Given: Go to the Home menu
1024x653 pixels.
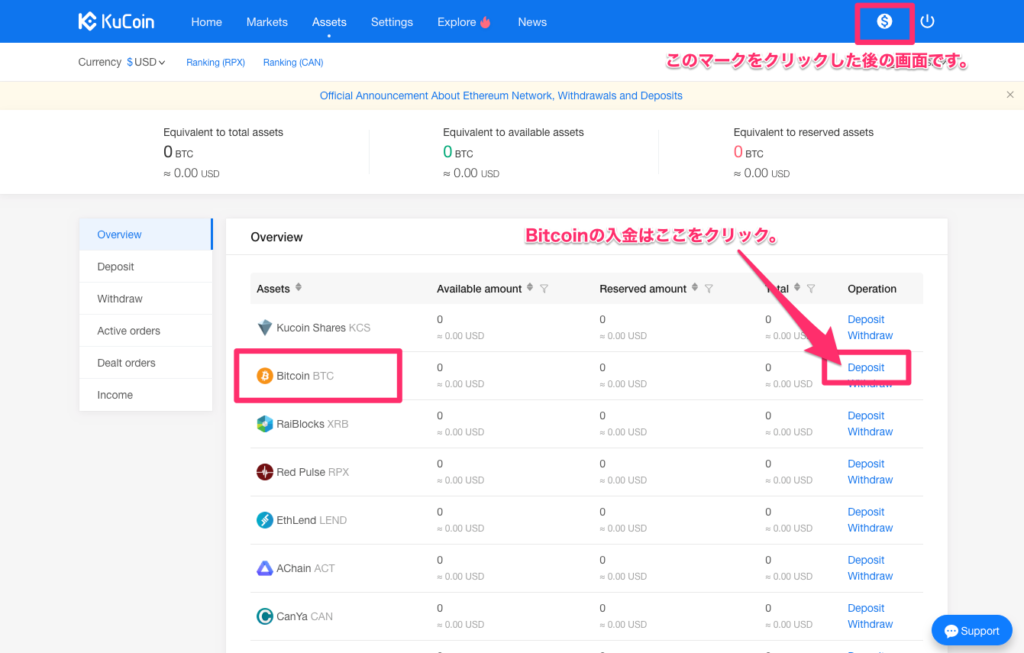Looking at the screenshot, I should (x=206, y=22).
